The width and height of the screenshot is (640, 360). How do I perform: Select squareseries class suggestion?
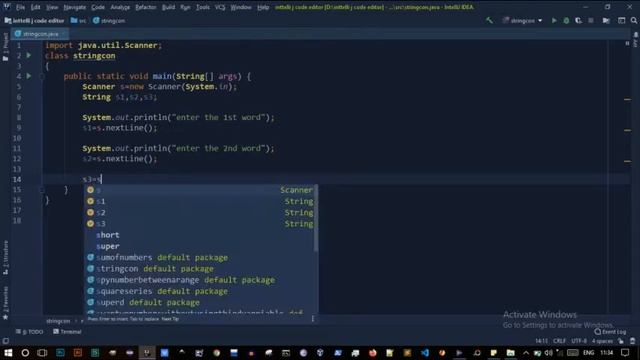[200, 291]
